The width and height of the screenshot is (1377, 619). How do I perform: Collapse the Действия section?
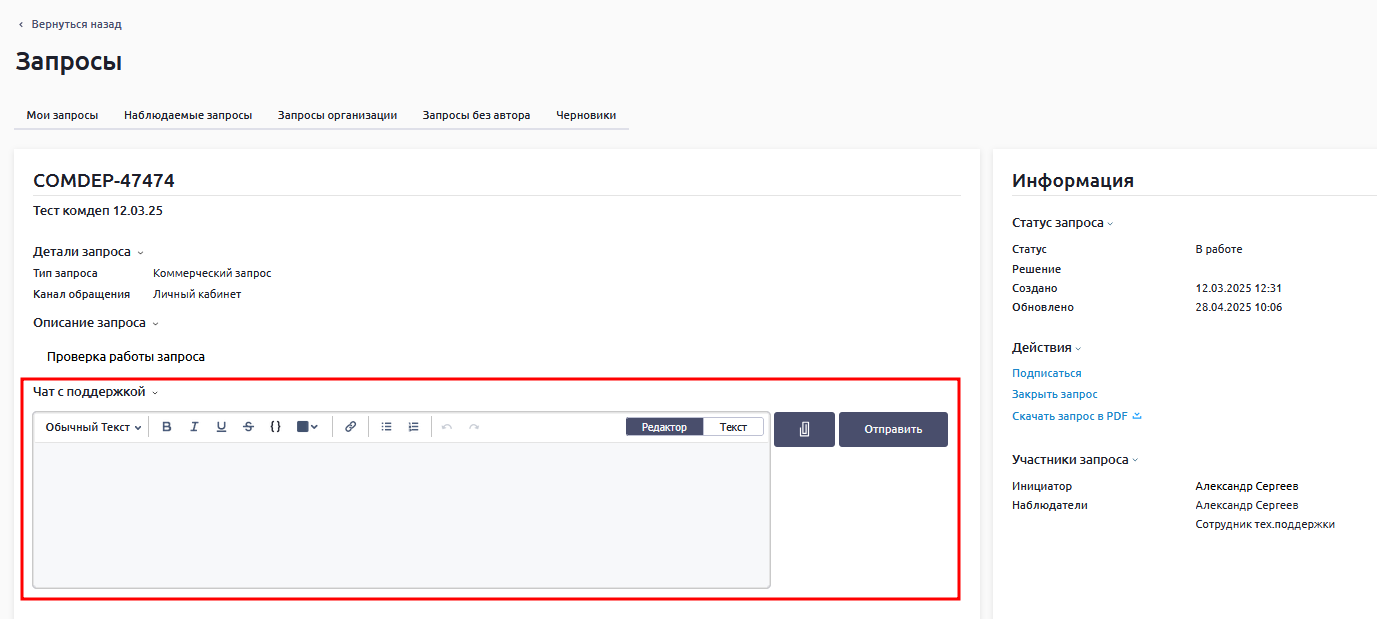(1079, 349)
